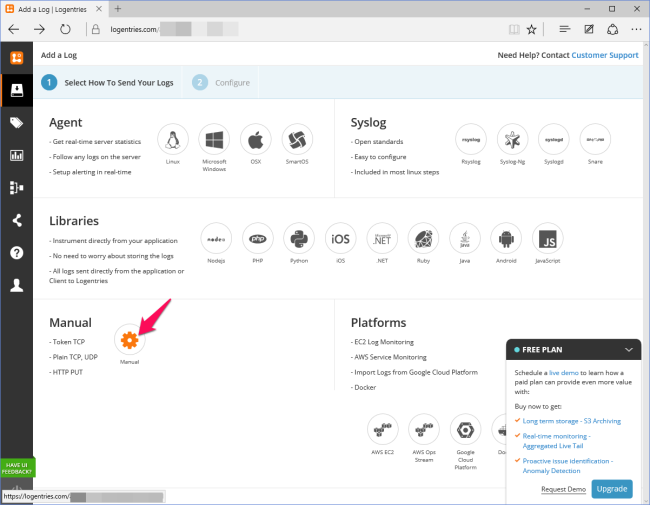Click the Logentries logo in sidebar
The height and width of the screenshot is (505, 650).
click(x=17, y=58)
